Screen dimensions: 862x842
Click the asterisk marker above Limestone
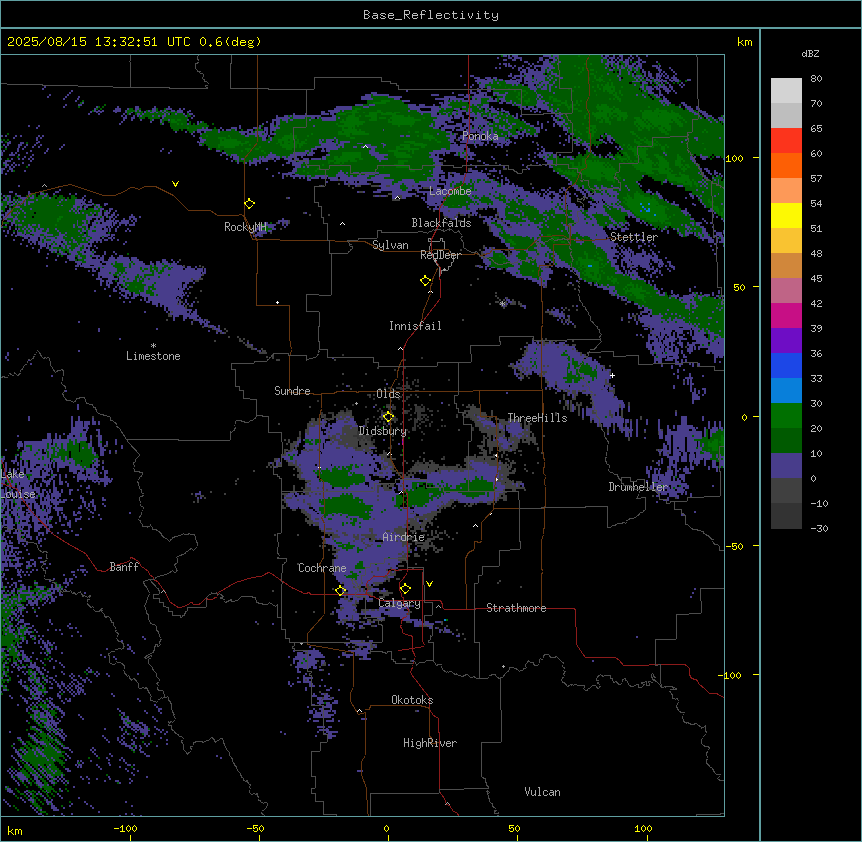tap(153, 345)
